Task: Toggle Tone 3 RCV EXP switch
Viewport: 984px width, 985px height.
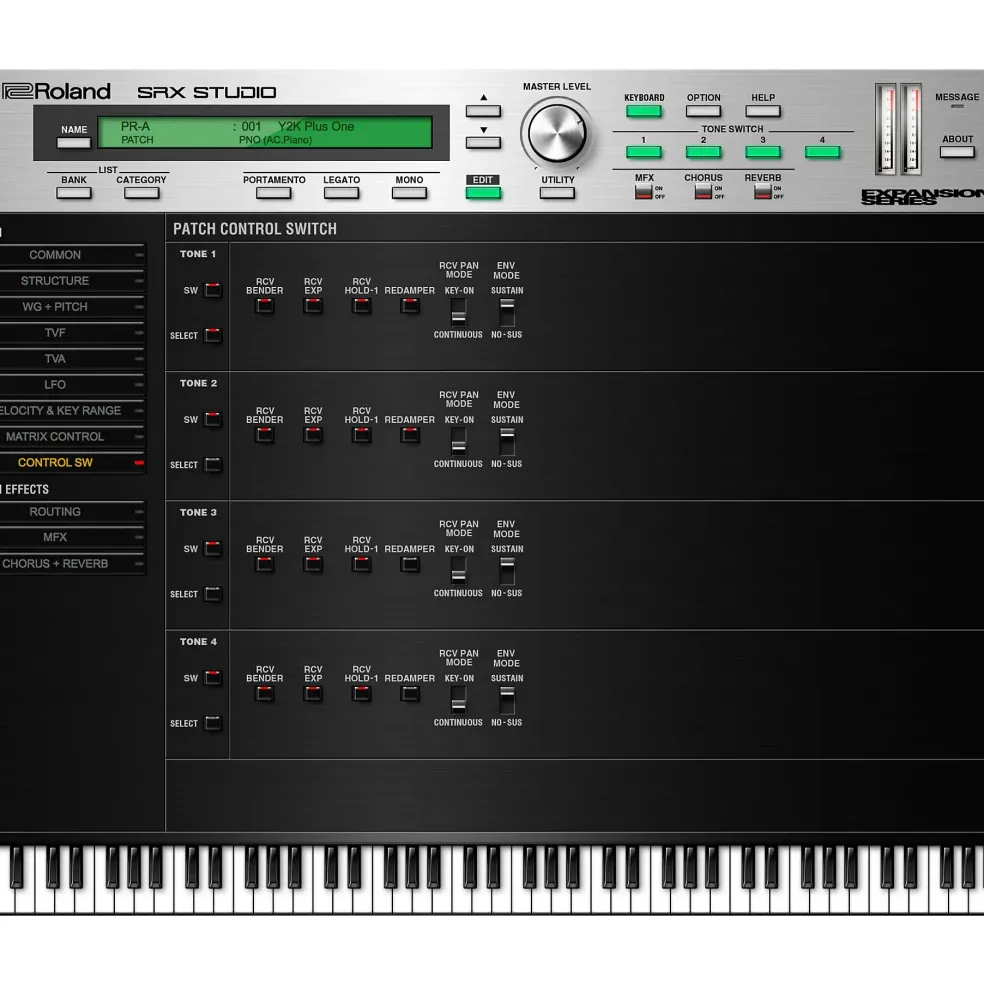Action: pos(313,564)
